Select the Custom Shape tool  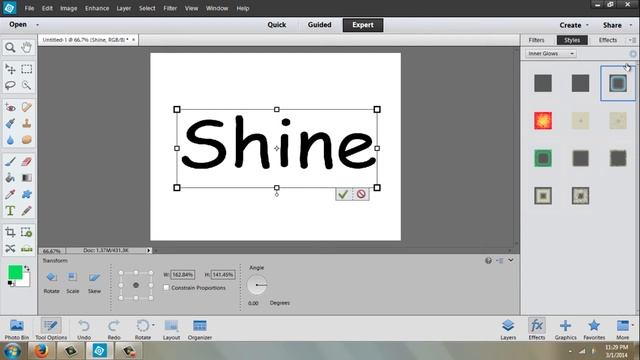point(27,194)
